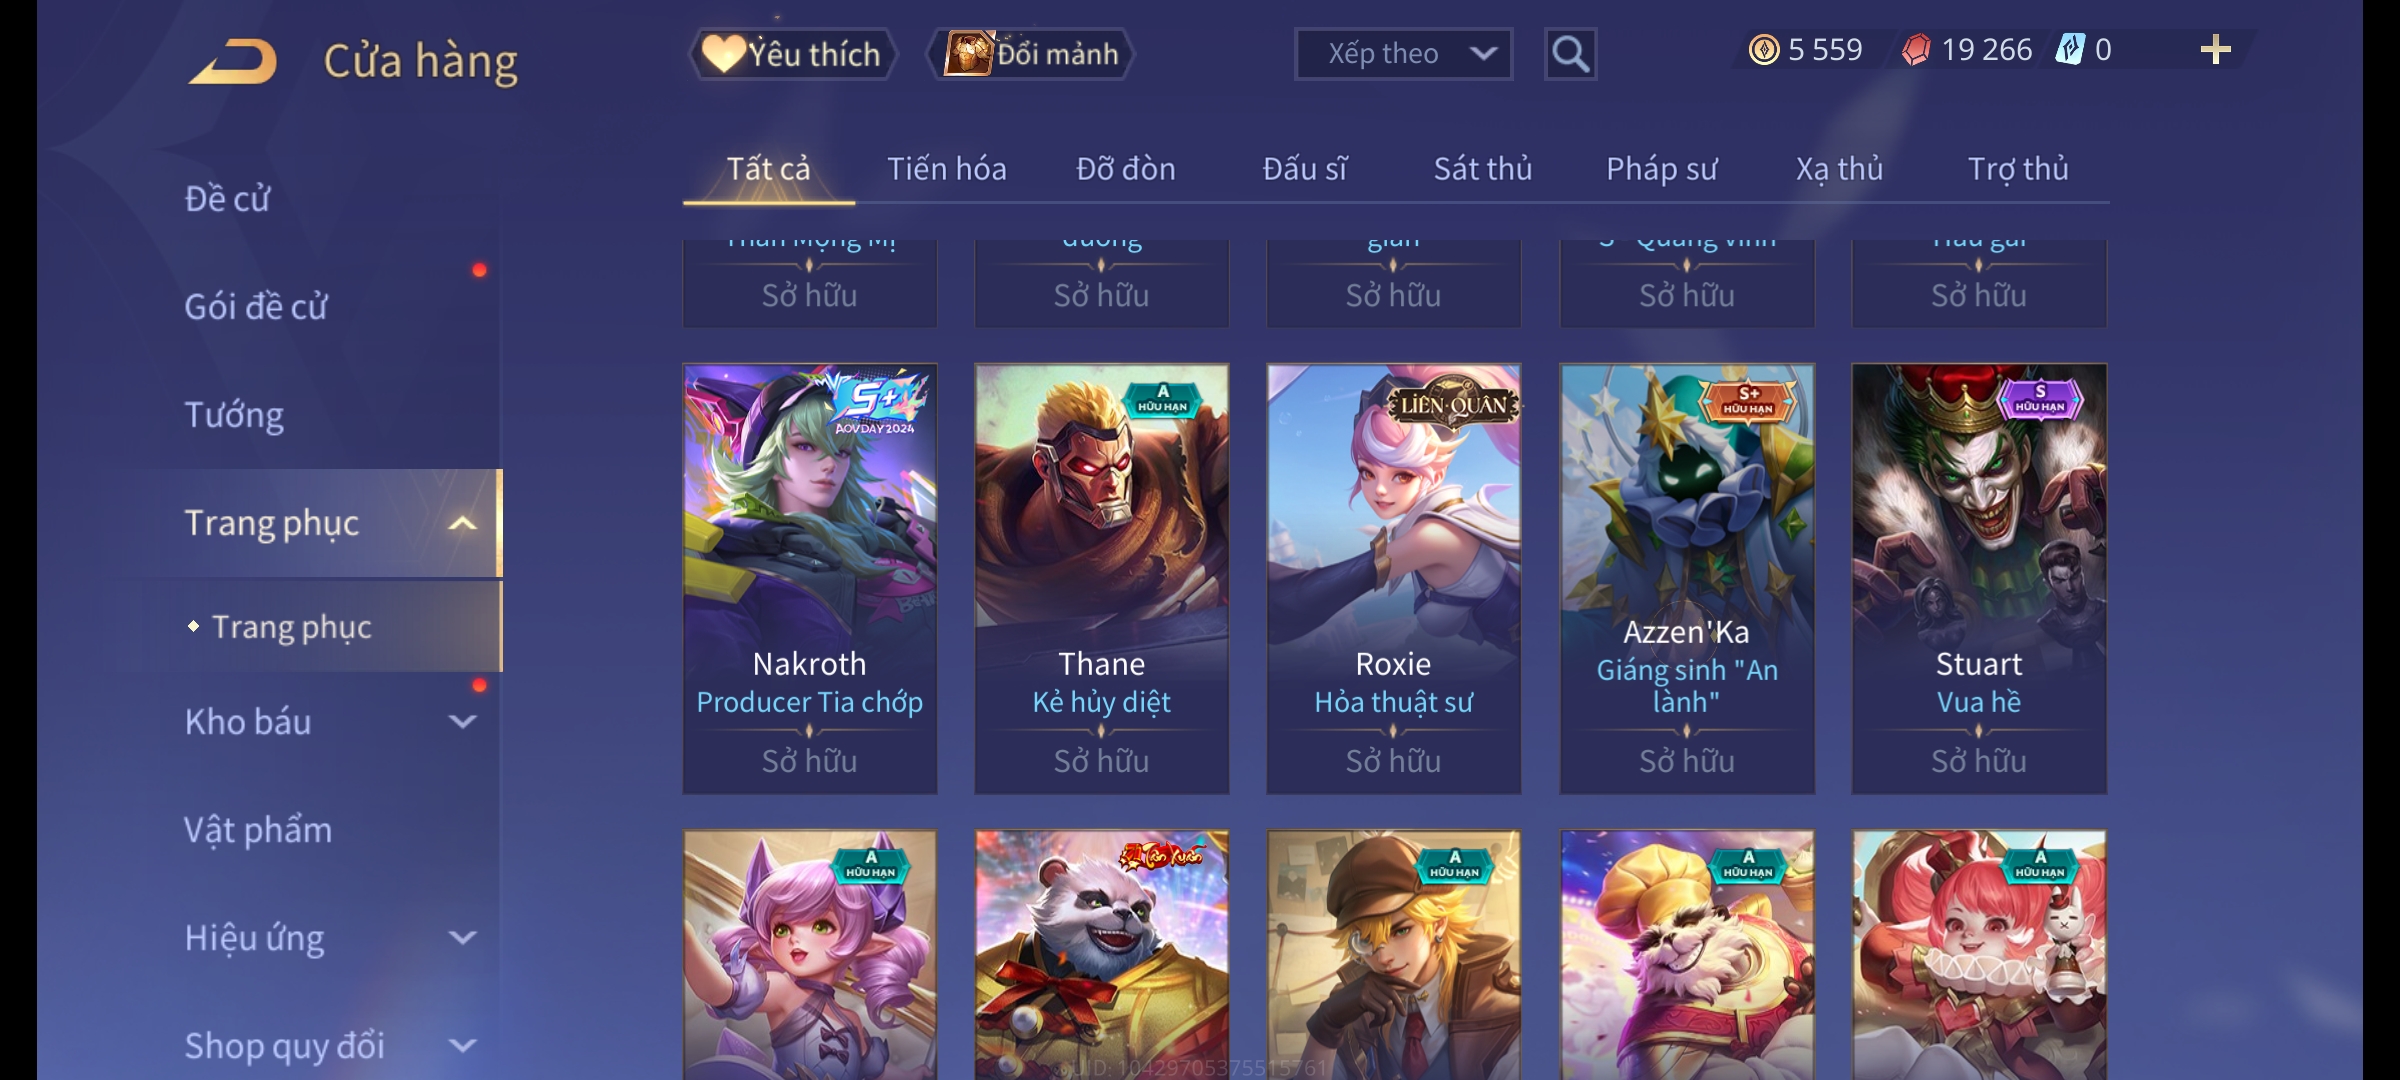2400x1080 pixels.
Task: Select the Tiến hóa tab
Action: click(x=946, y=169)
